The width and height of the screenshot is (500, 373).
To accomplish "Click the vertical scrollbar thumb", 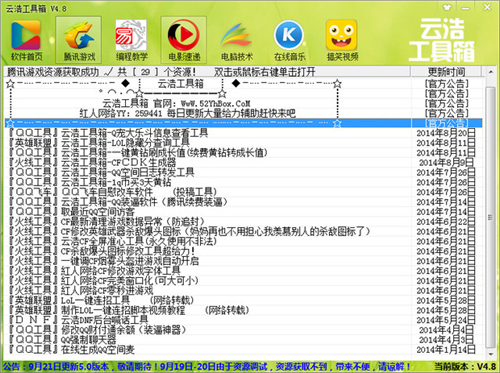I will pos(490,217).
